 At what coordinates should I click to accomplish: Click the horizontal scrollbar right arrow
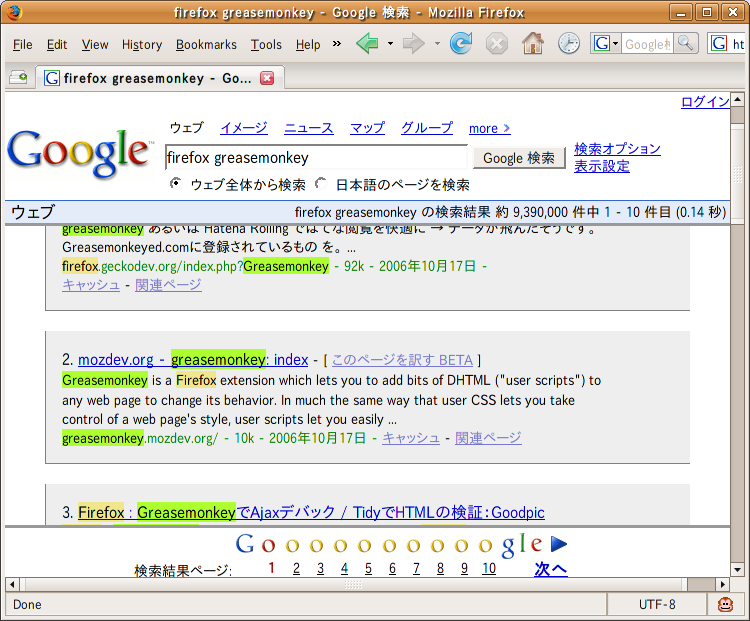point(723,584)
